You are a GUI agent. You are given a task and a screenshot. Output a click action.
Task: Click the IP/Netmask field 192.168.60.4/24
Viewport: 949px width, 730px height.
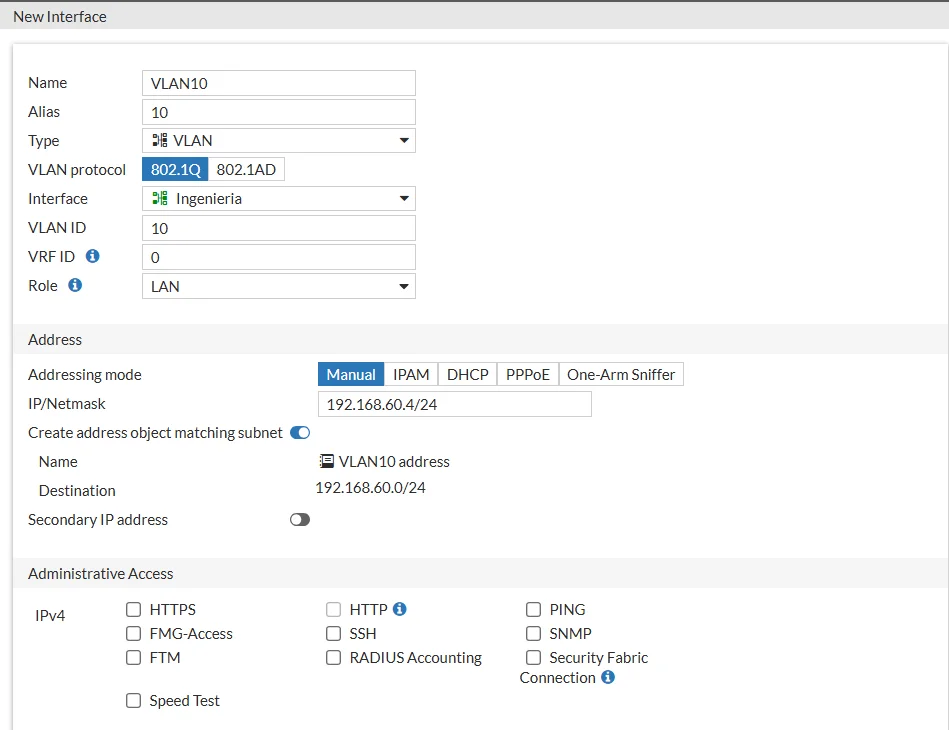(455, 404)
